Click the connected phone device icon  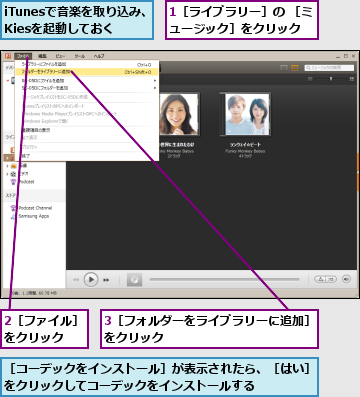[13, 80]
